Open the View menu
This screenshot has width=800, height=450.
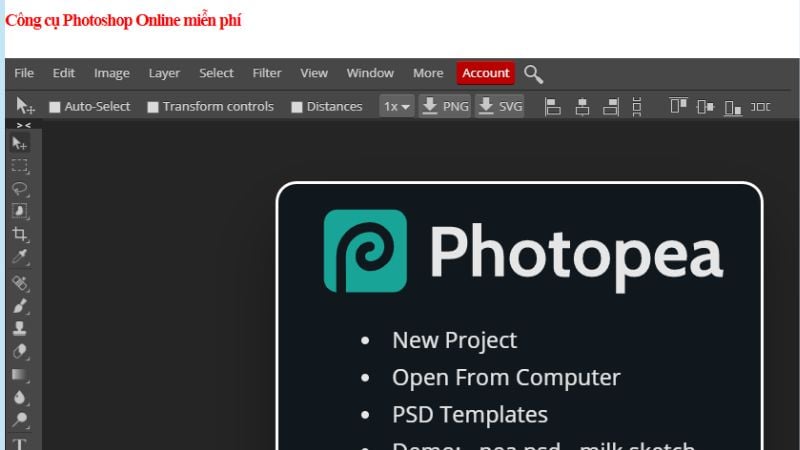coord(314,73)
